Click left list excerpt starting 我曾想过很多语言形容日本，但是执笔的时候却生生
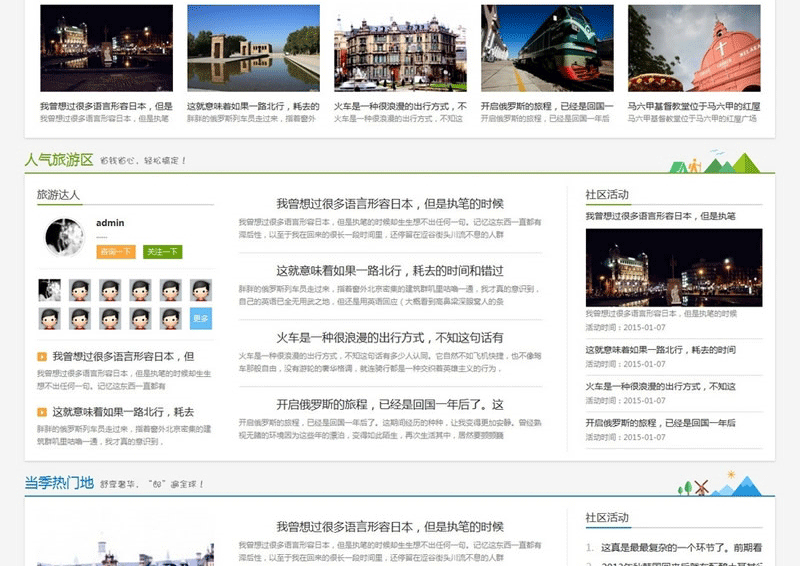The image size is (800, 566). [x=124, y=380]
